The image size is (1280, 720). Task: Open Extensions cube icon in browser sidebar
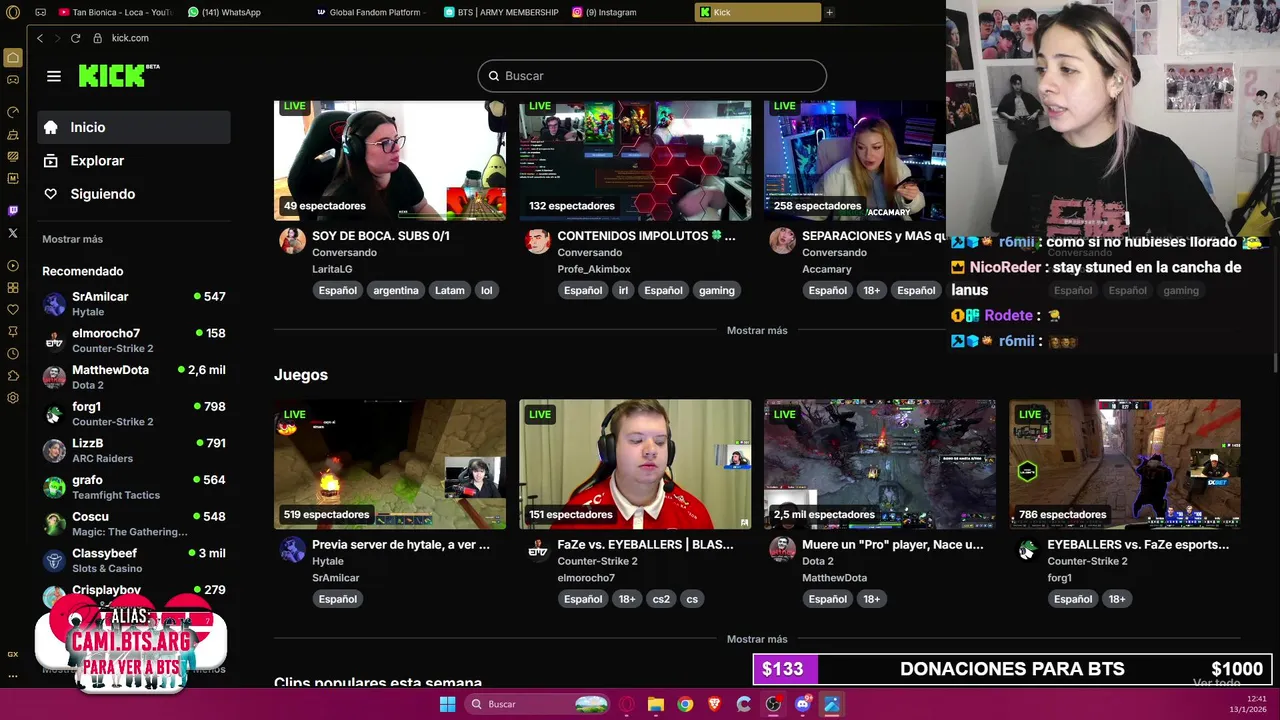(x=13, y=376)
